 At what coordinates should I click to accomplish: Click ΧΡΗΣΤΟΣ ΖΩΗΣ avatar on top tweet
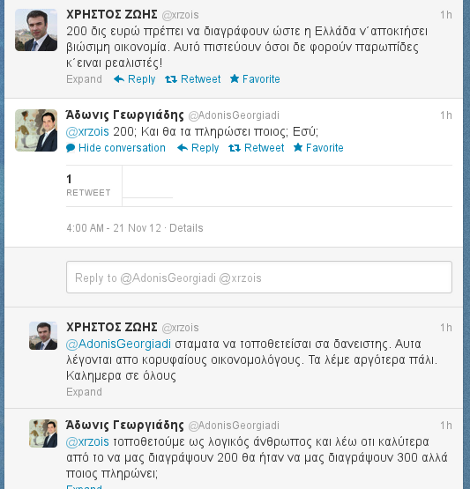coord(36,30)
